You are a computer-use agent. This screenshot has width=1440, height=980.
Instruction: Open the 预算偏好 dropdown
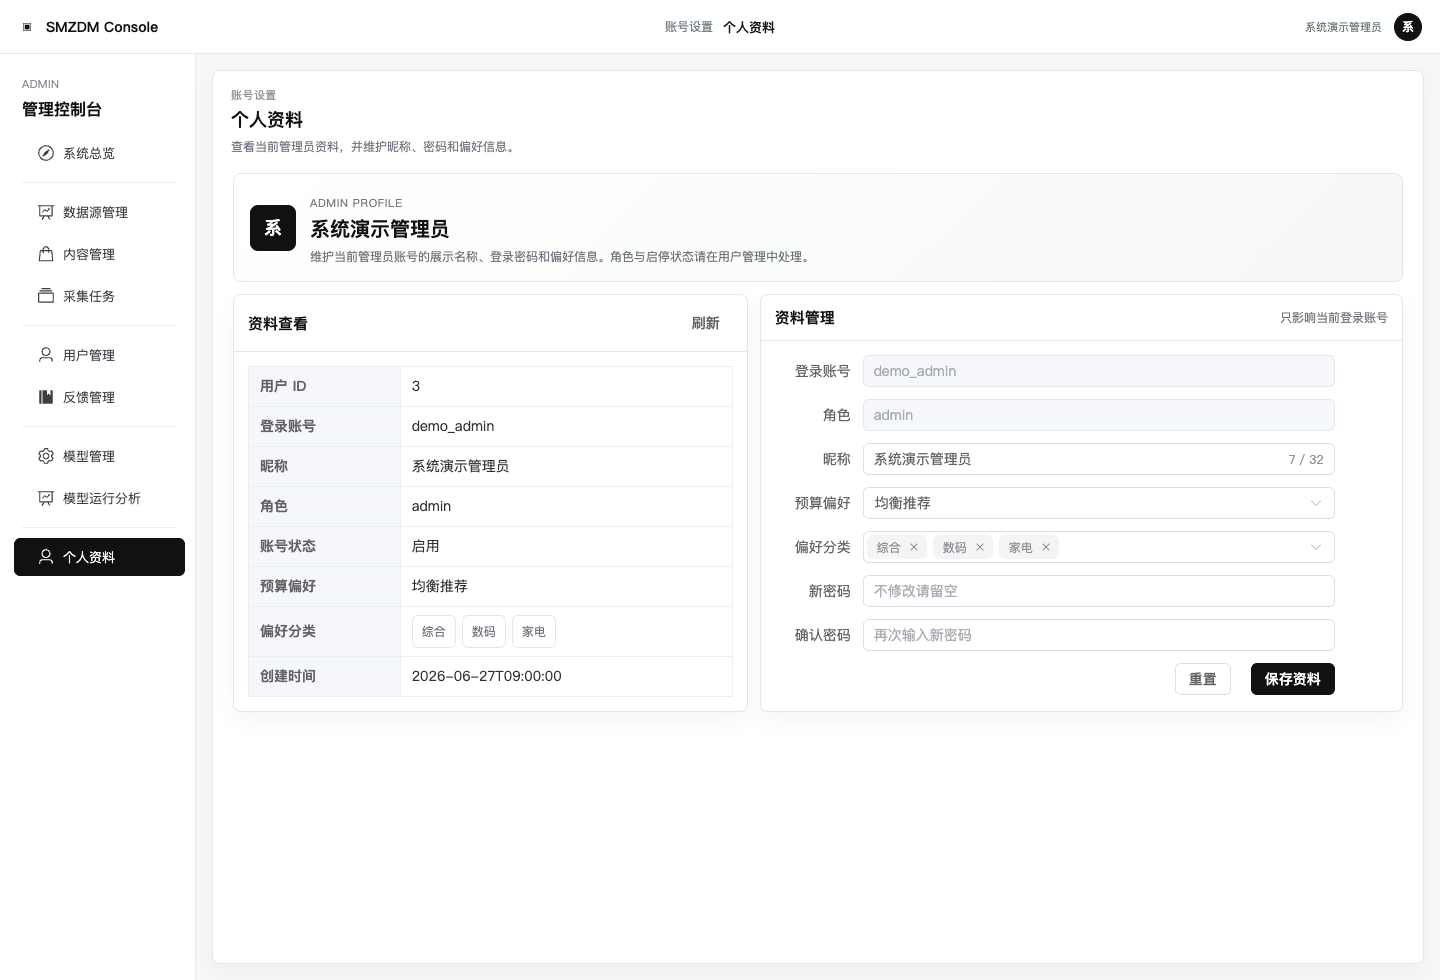[1098, 503]
